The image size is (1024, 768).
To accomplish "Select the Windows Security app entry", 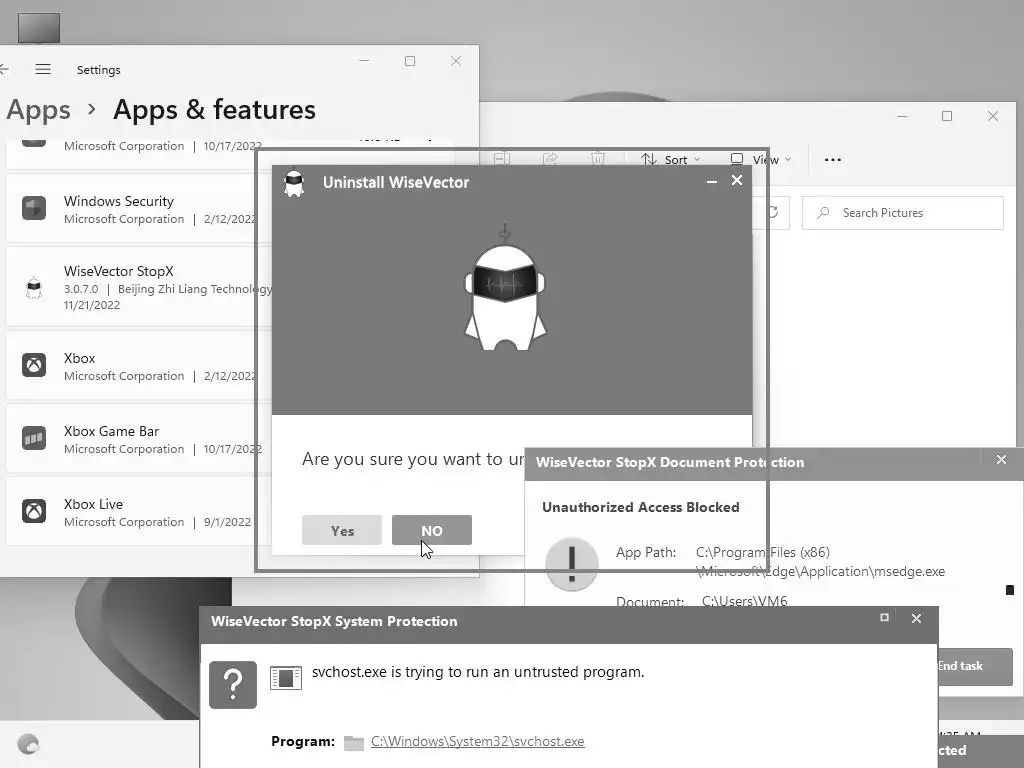I will [139, 209].
